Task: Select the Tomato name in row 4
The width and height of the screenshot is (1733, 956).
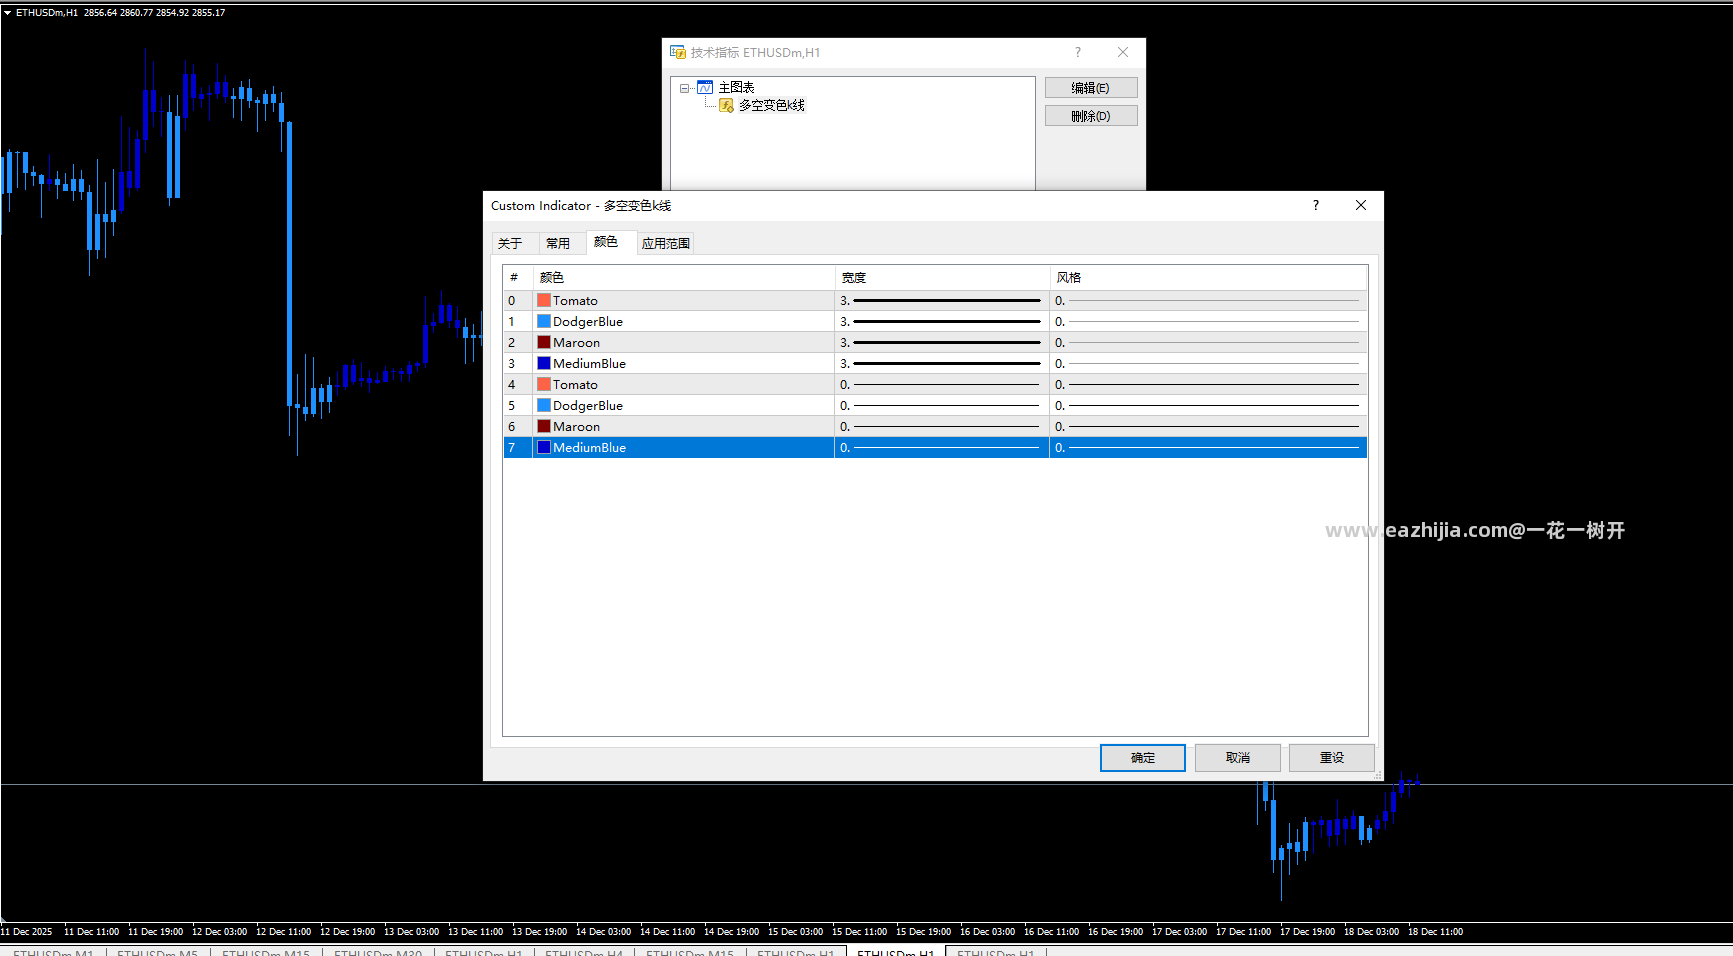Action: pos(575,384)
